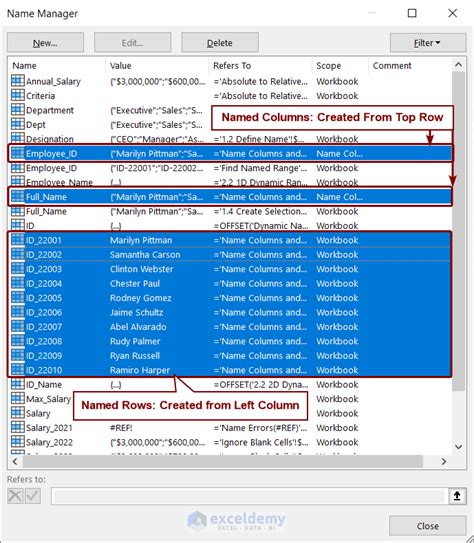Select the Salary_2022 row icon
Screen dimensions: 474x543
[x=18, y=442]
